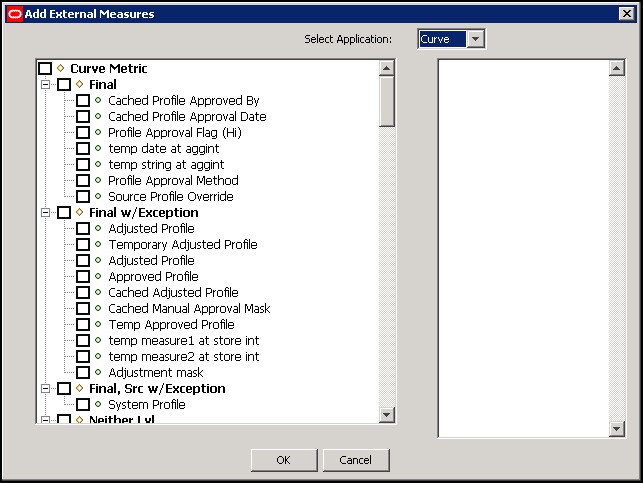Click the diamond icon beside Final group

[x=80, y=84]
